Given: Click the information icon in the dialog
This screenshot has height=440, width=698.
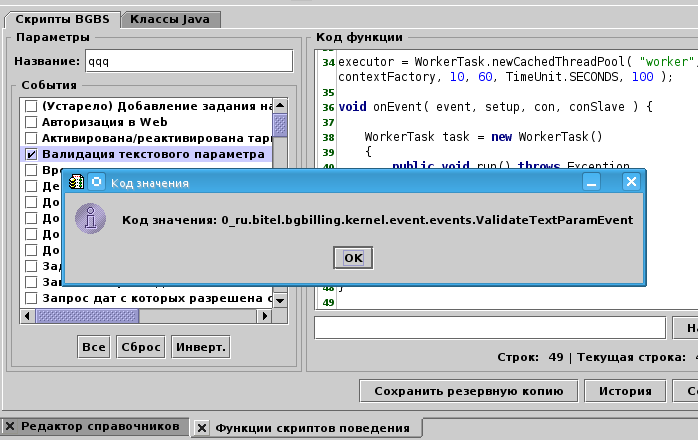Looking at the screenshot, I should click(92, 219).
